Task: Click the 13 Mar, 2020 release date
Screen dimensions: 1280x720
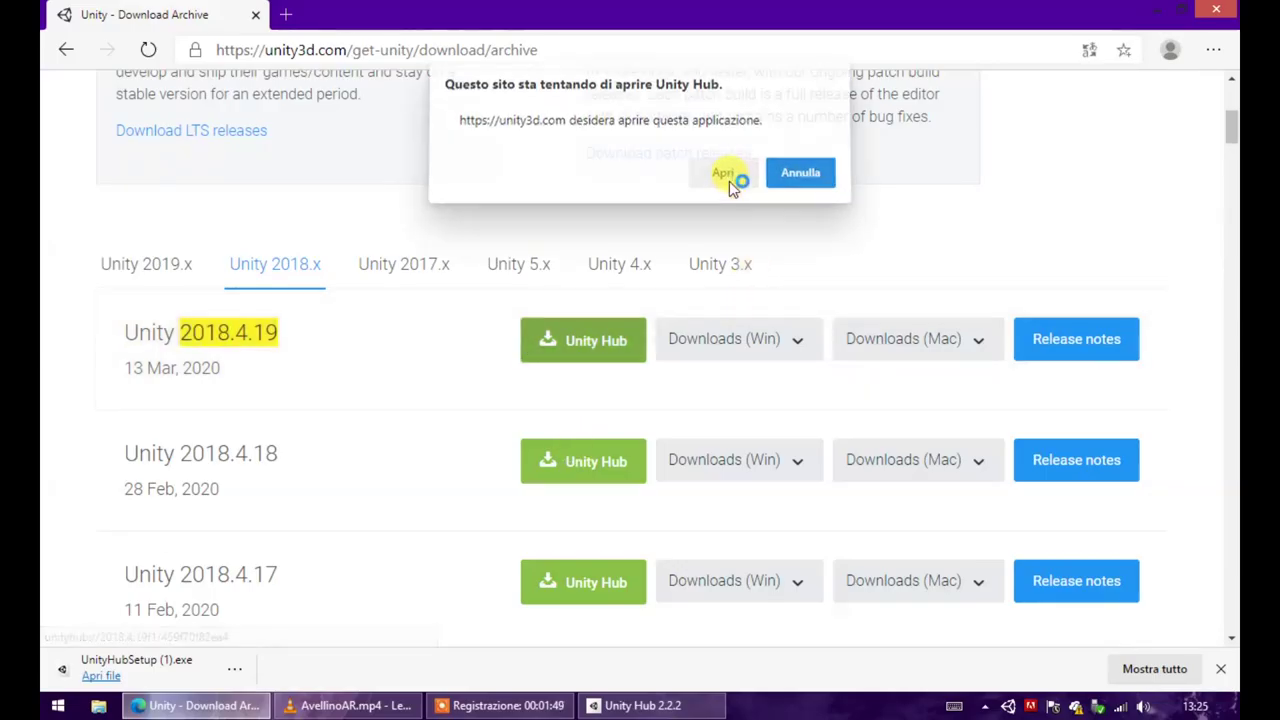Action: pyautogui.click(x=172, y=368)
